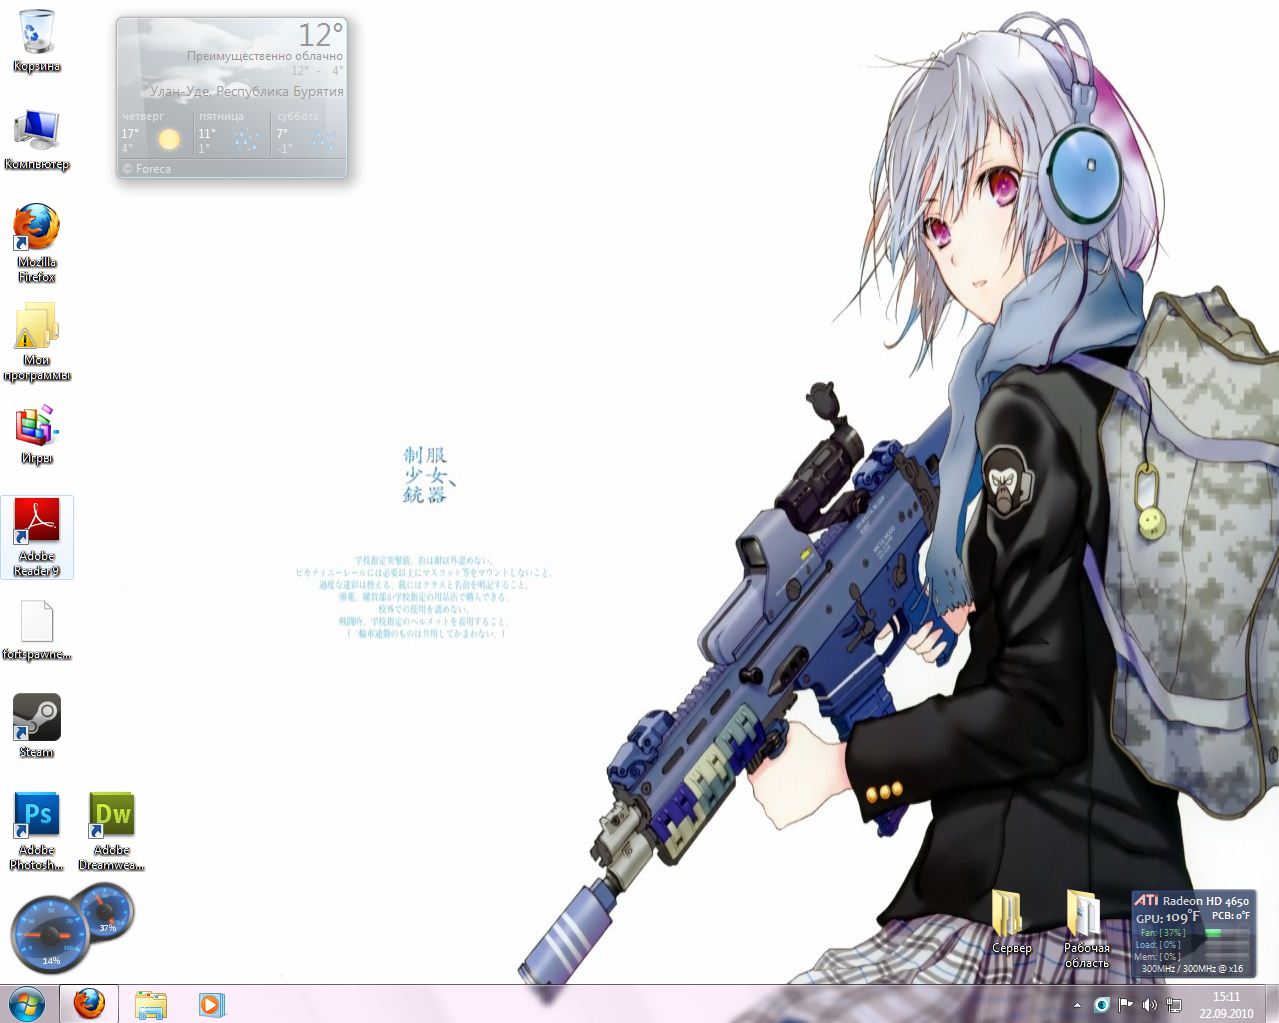The width and height of the screenshot is (1279, 1023).
Task: Click Firefox button in the taskbar
Action: point(90,1004)
